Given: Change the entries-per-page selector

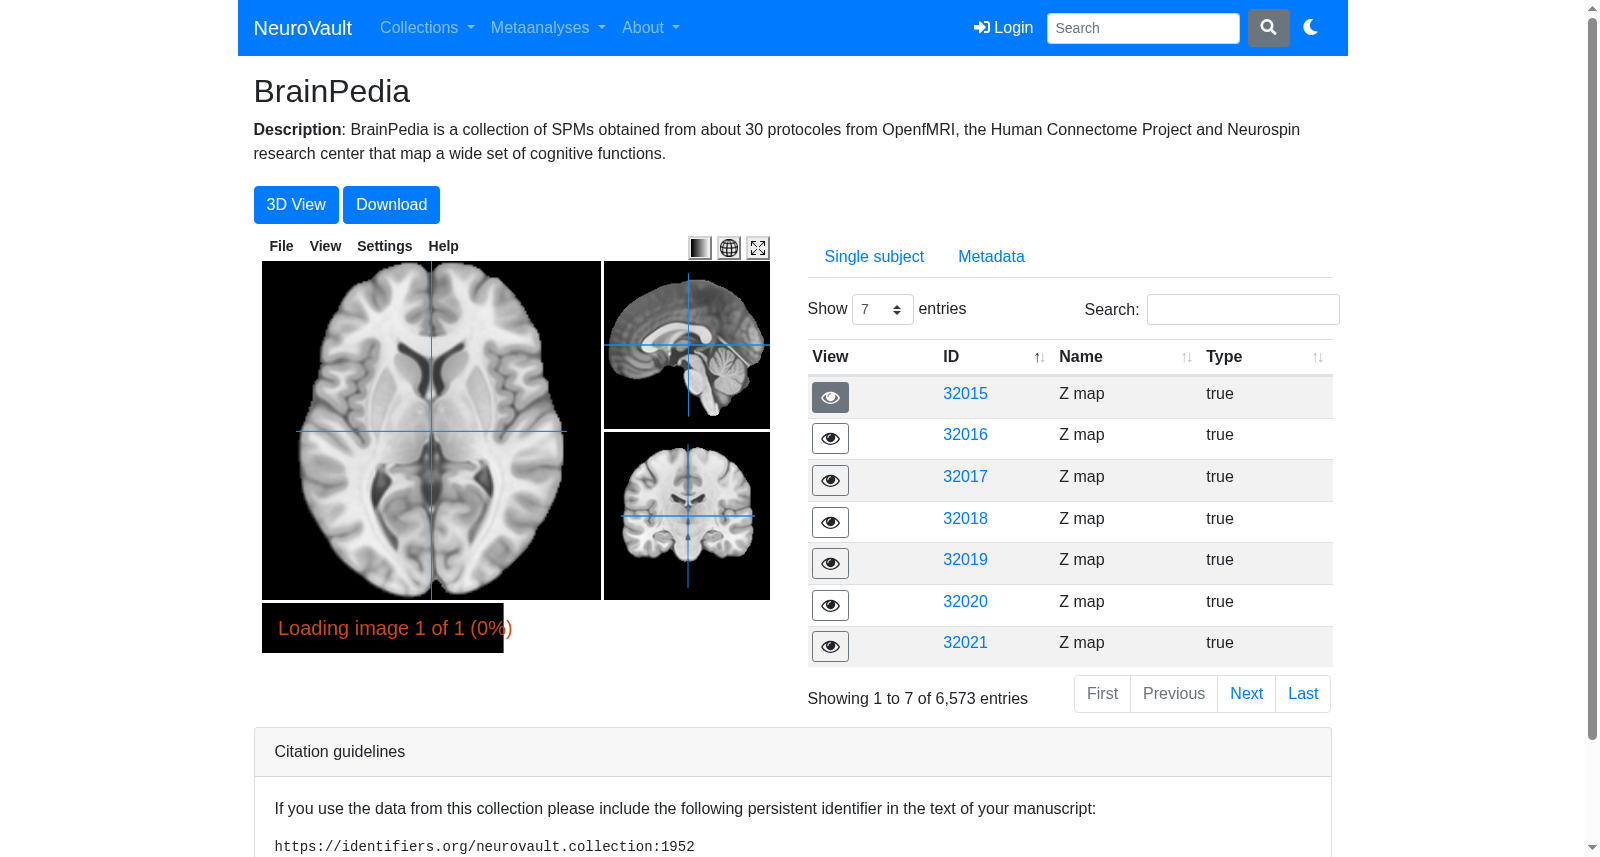Looking at the screenshot, I should click(882, 310).
